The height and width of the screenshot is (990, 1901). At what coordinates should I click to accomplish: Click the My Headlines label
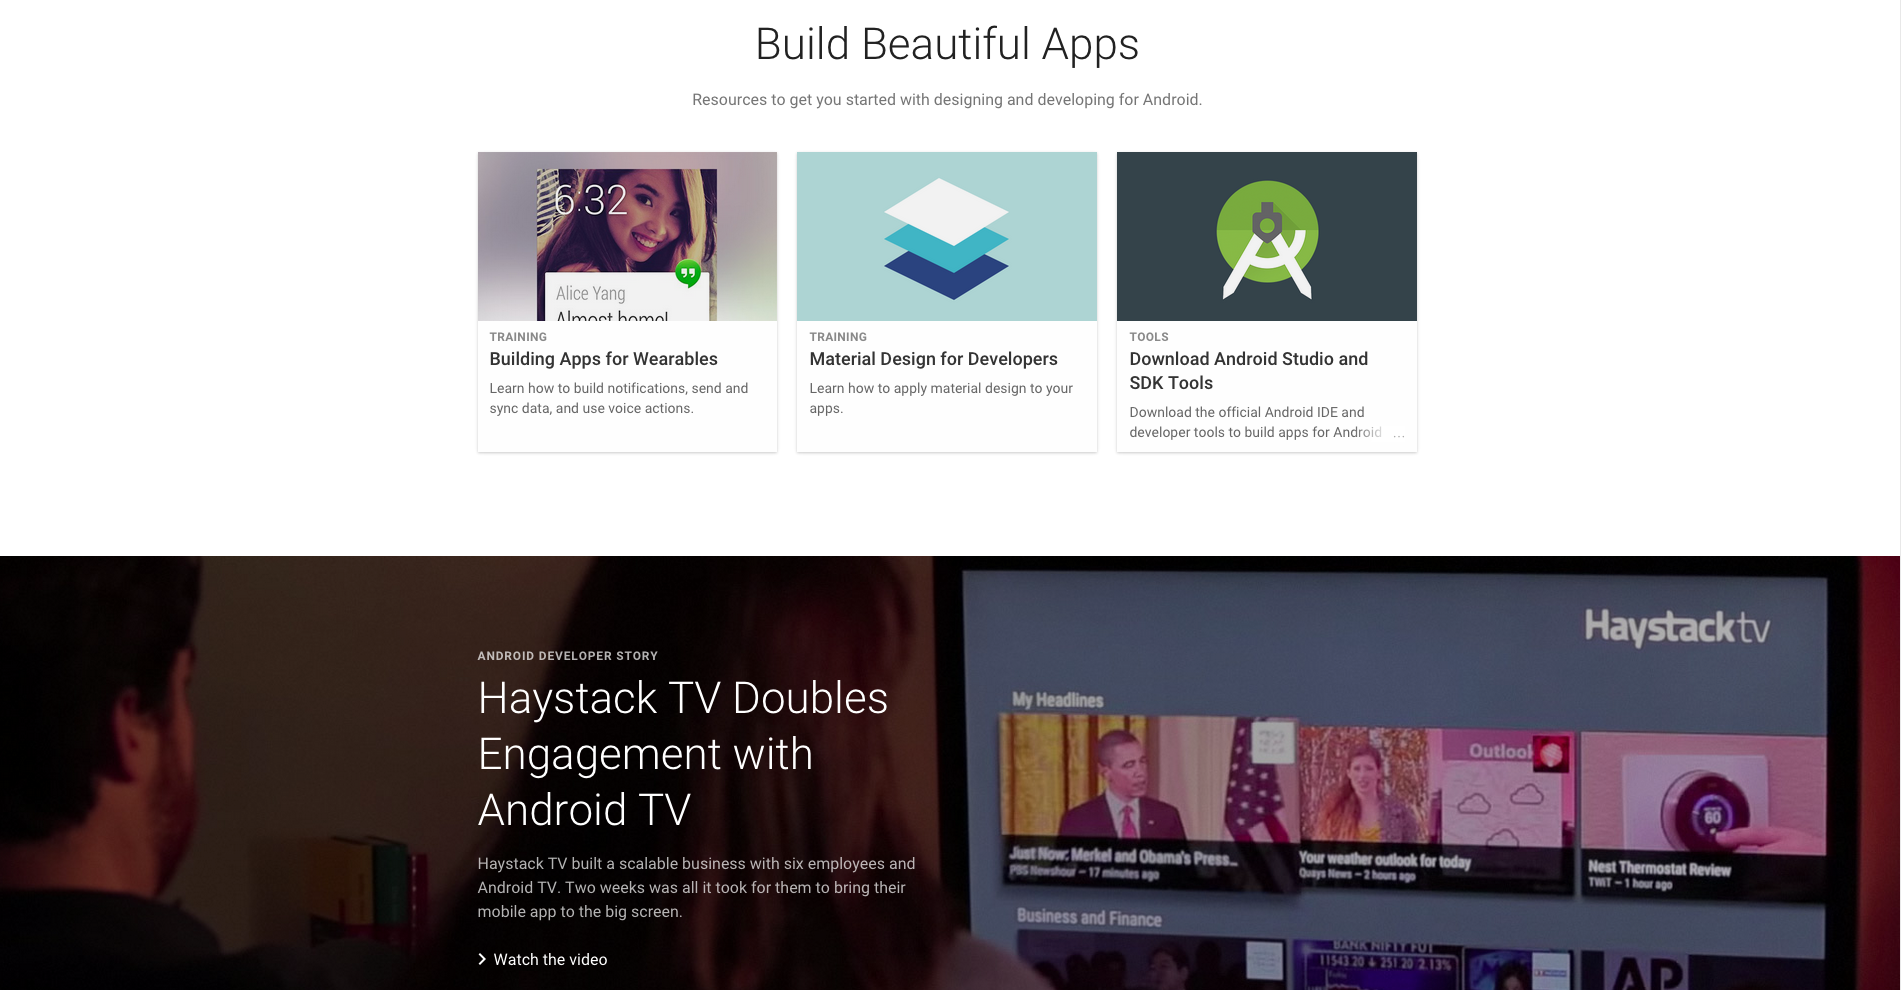tap(1057, 700)
